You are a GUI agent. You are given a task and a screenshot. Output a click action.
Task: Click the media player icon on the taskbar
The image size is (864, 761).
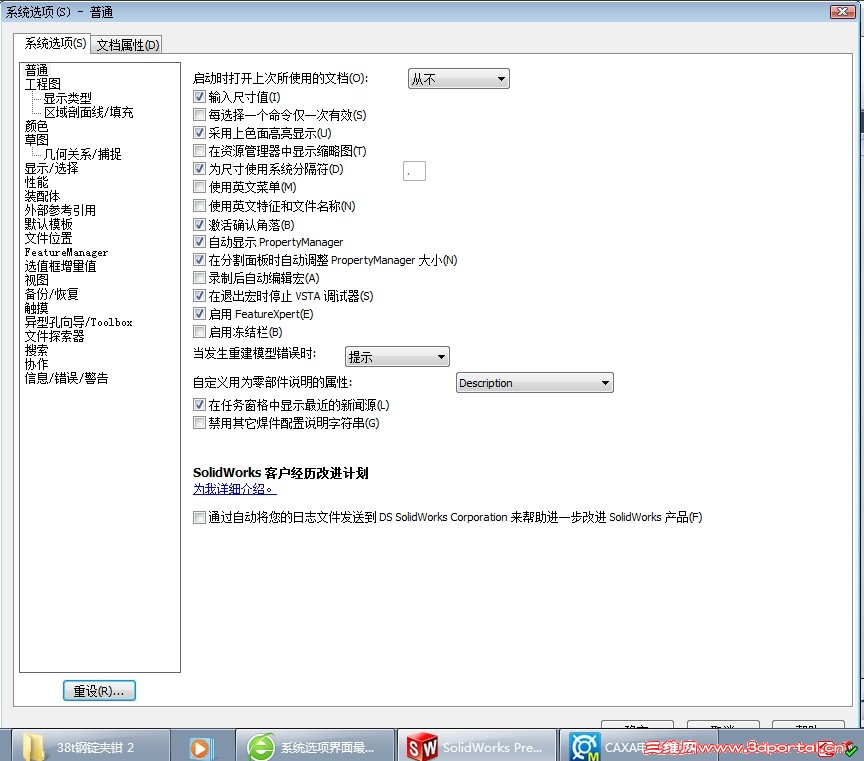pyautogui.click(x=200, y=747)
